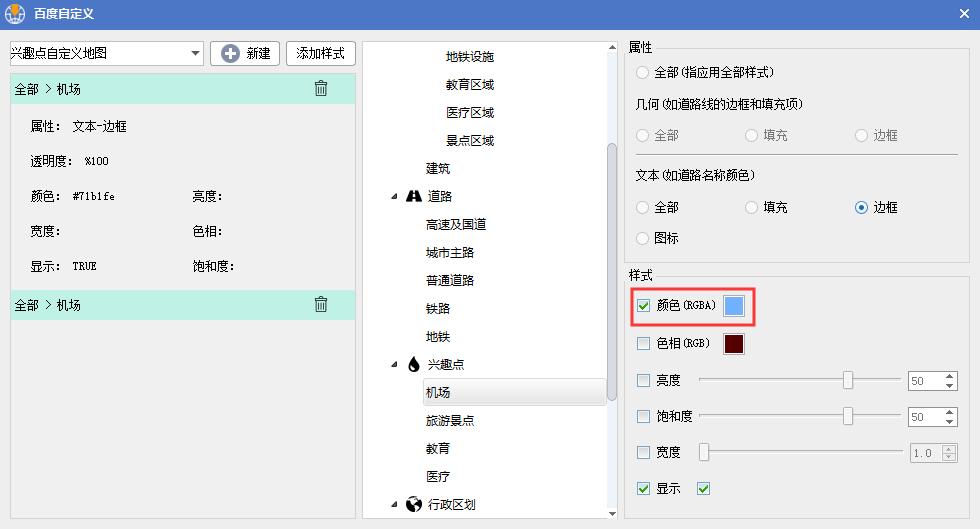Select 普通道路 in the tree
Image resolution: width=980 pixels, height=529 pixels.
click(449, 280)
